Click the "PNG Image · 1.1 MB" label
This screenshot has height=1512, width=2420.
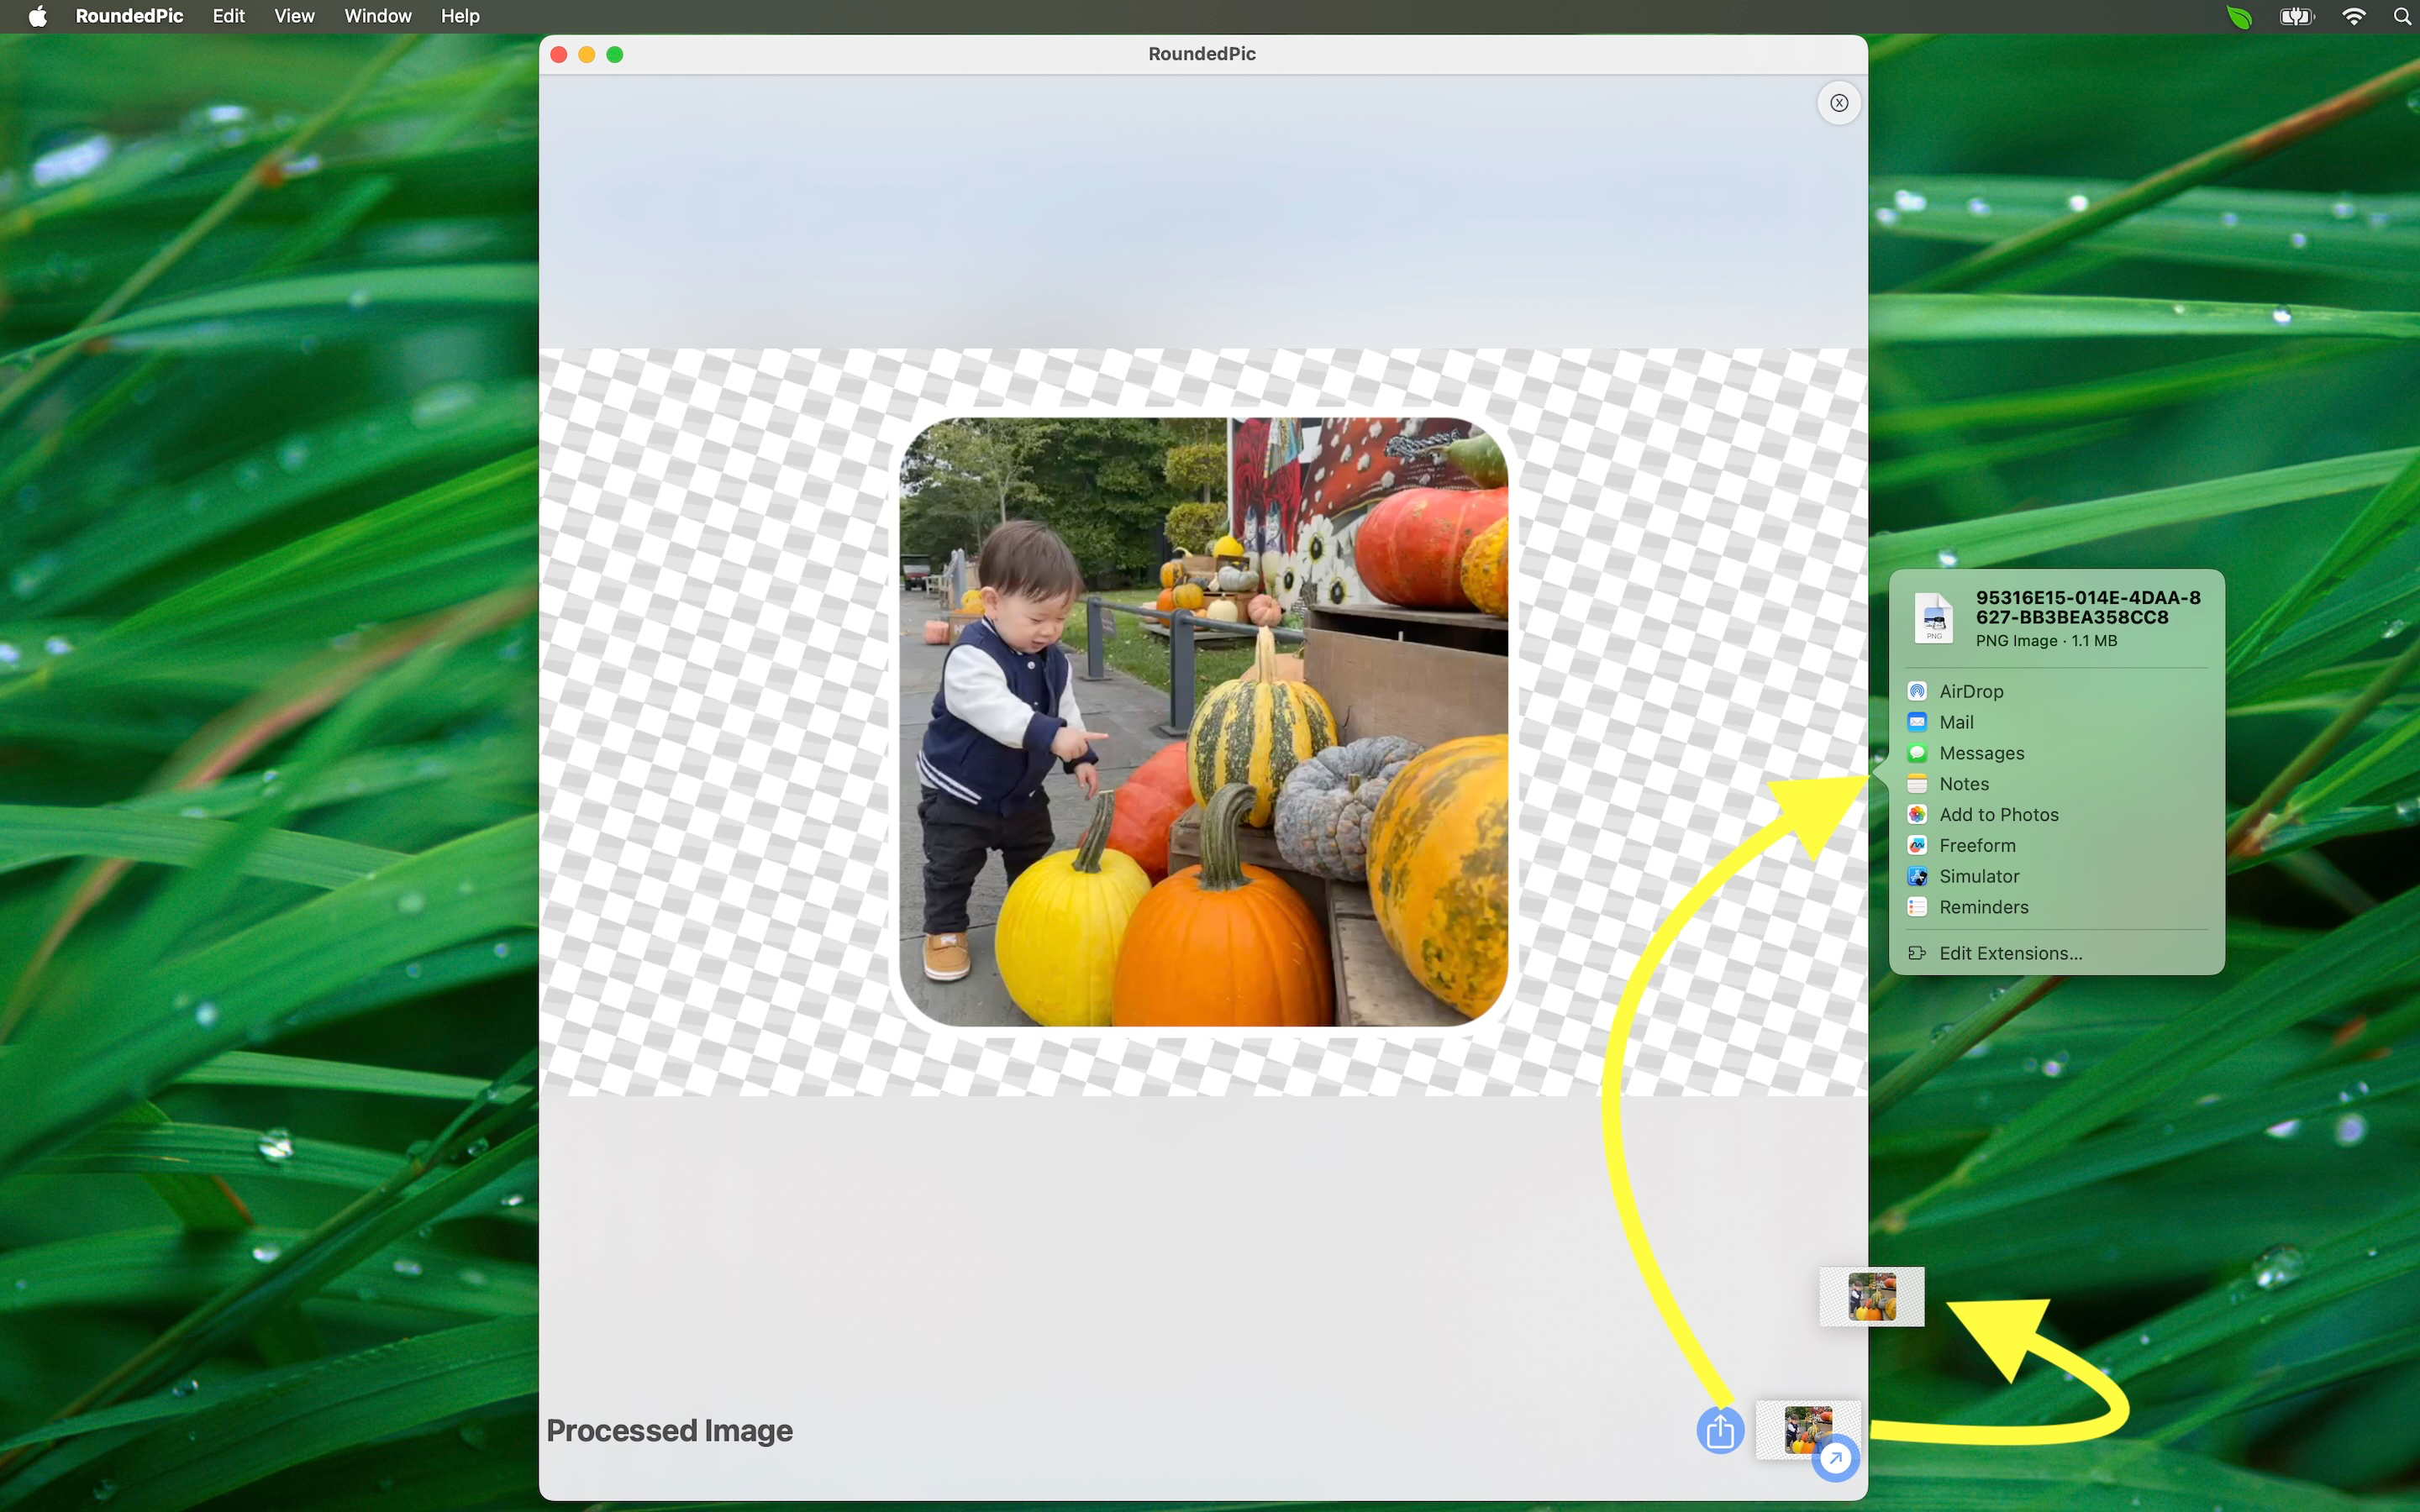pos(2046,641)
